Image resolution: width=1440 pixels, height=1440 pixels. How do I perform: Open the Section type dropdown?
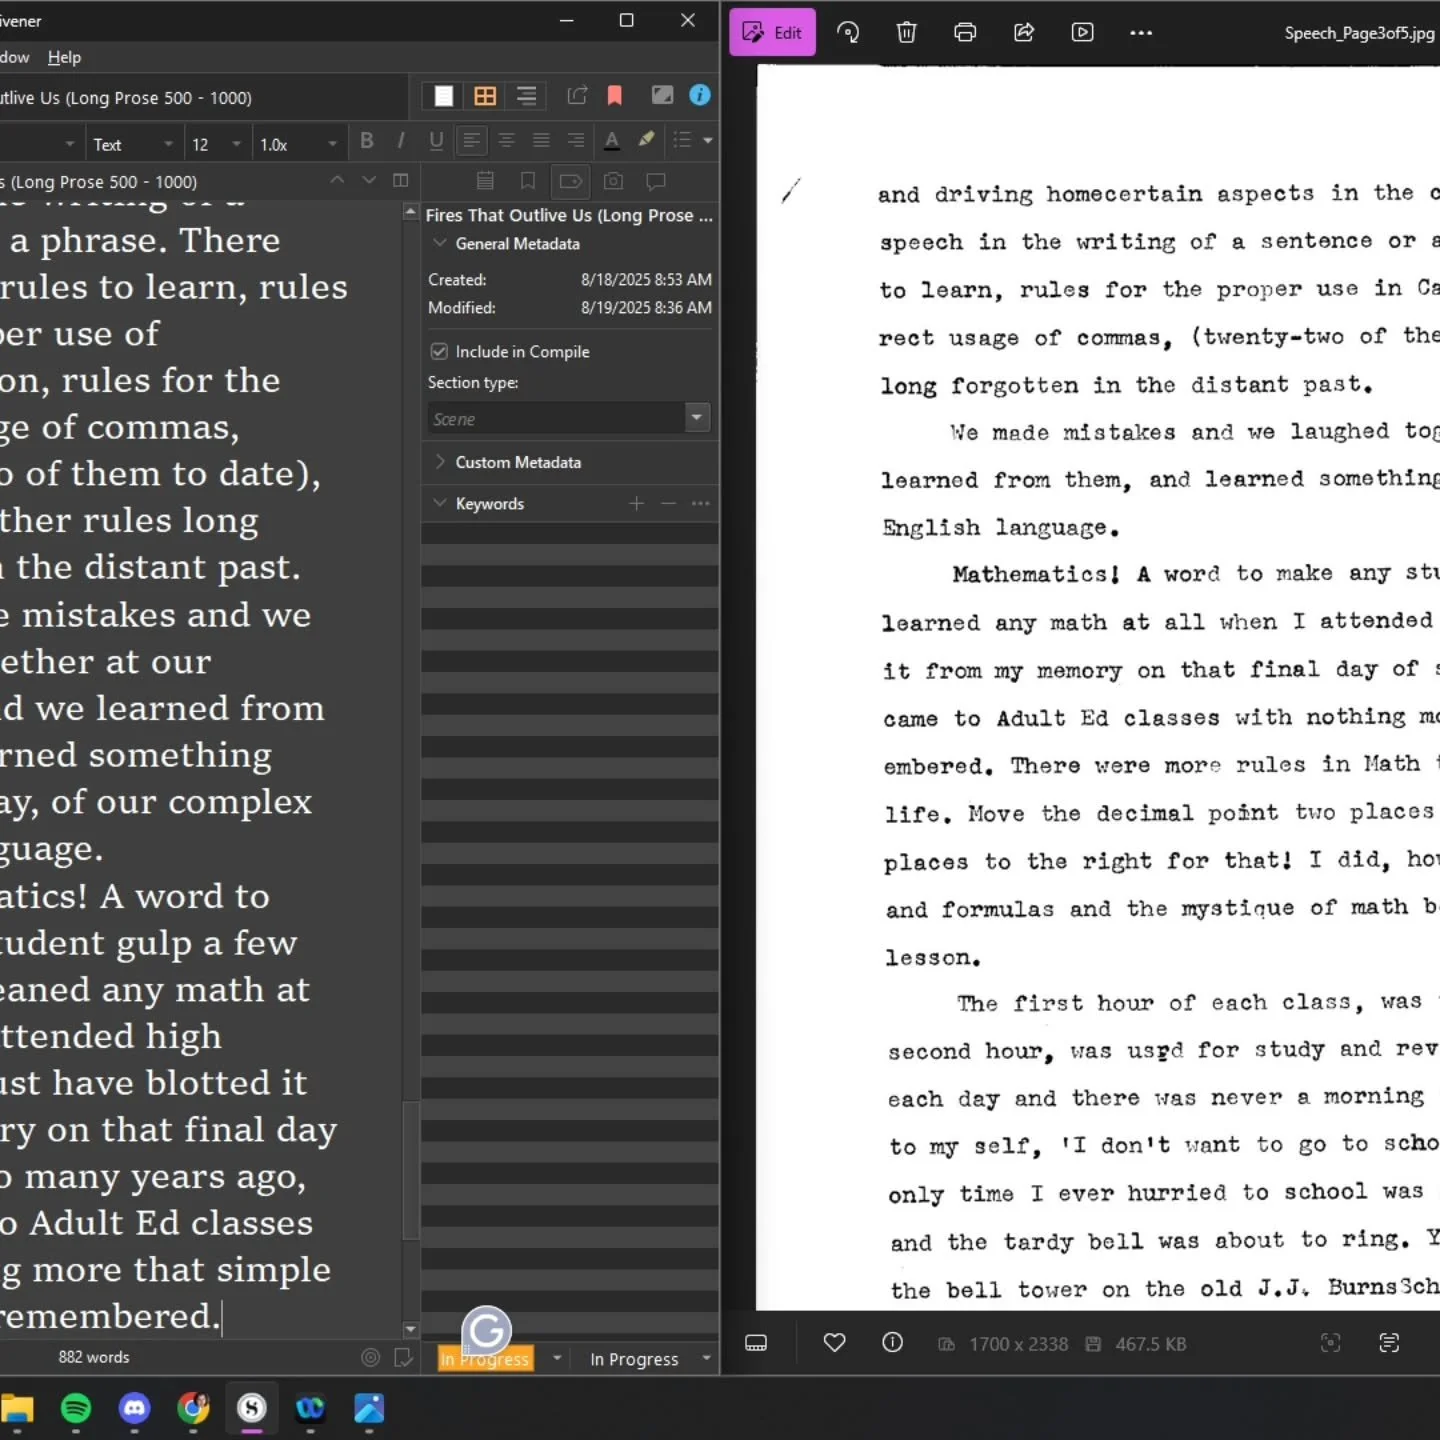pyautogui.click(x=697, y=418)
